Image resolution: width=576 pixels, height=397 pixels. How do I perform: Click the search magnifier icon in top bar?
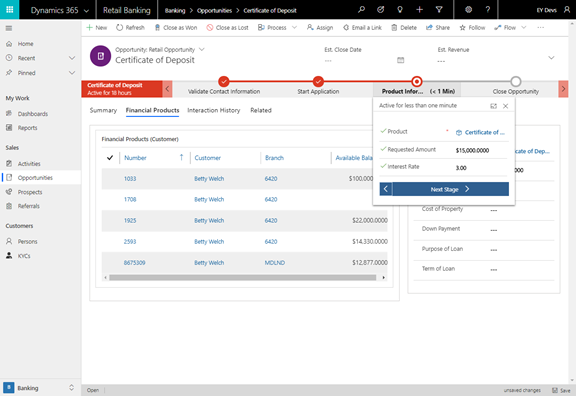(361, 10)
